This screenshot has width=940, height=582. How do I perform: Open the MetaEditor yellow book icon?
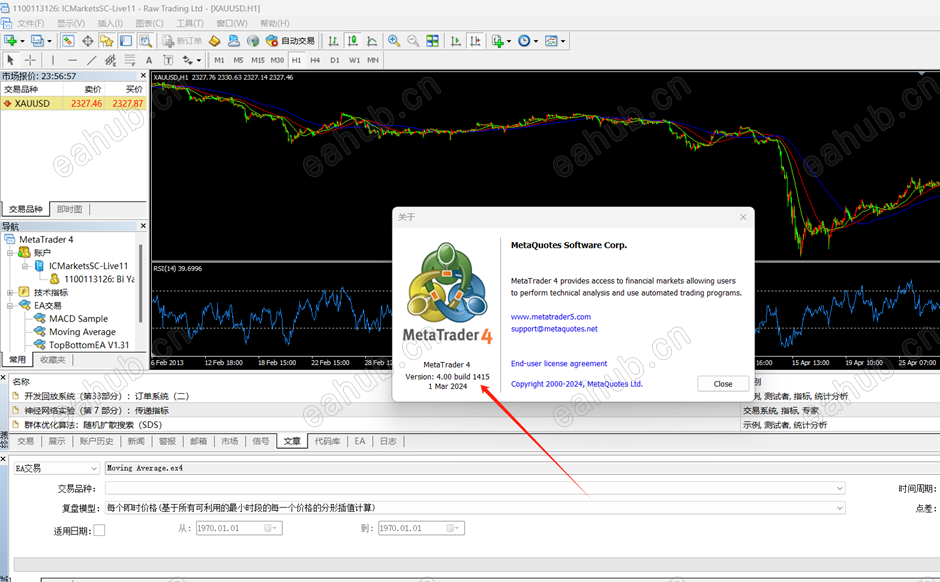click(x=215, y=41)
